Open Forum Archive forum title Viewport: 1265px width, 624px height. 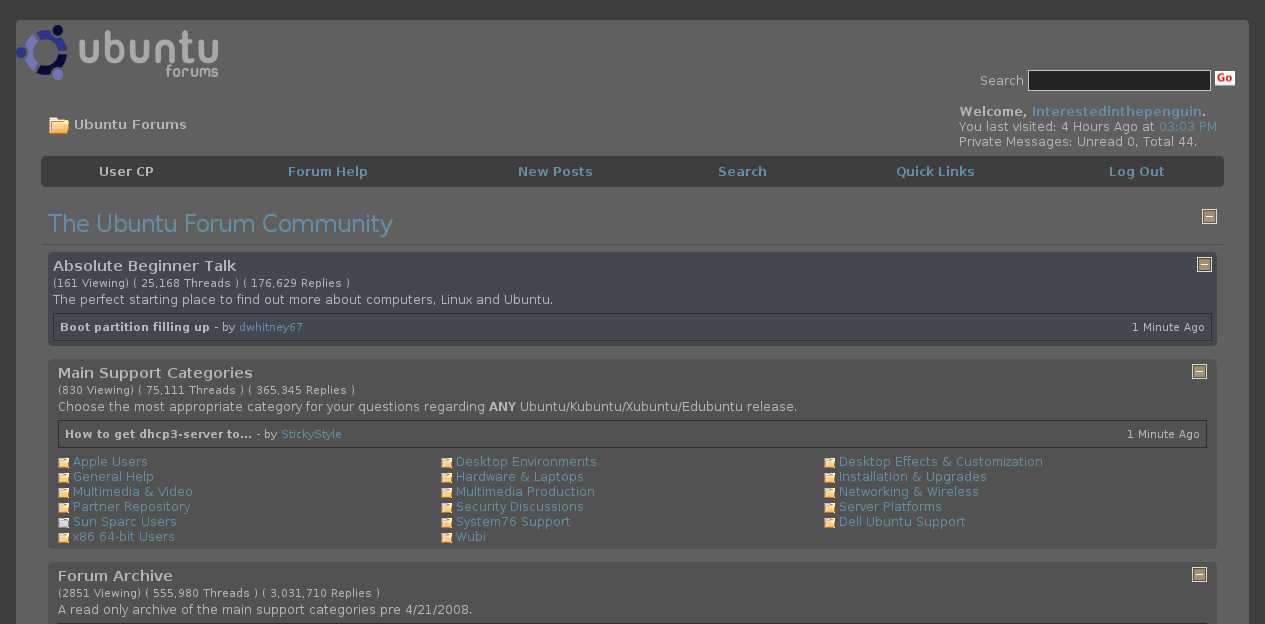pos(115,576)
